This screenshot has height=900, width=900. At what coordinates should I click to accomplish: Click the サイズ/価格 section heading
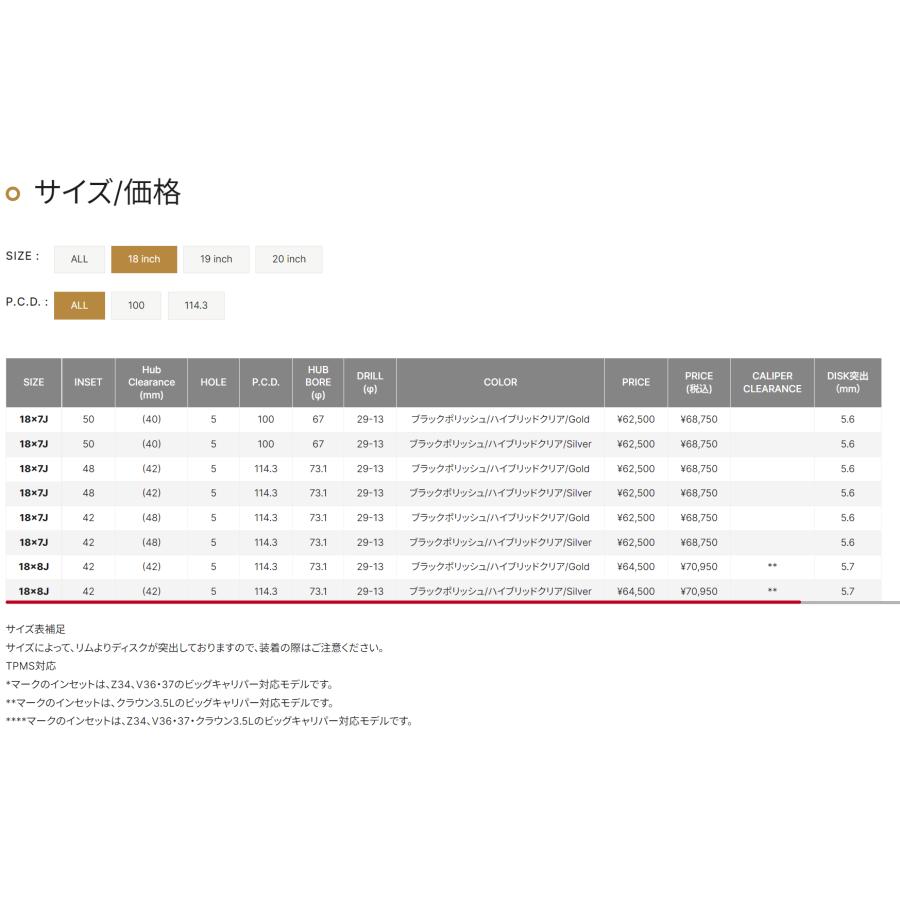coord(107,192)
